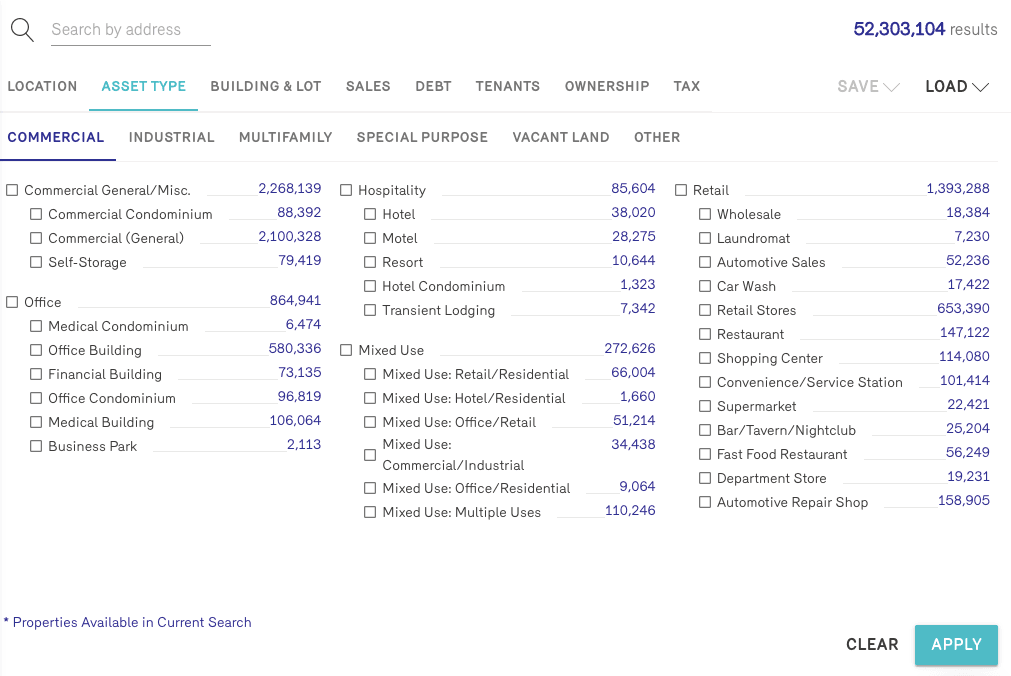Select the Mixed Use: Retail/Residential checkbox
The image size is (1011, 676).
pos(370,375)
